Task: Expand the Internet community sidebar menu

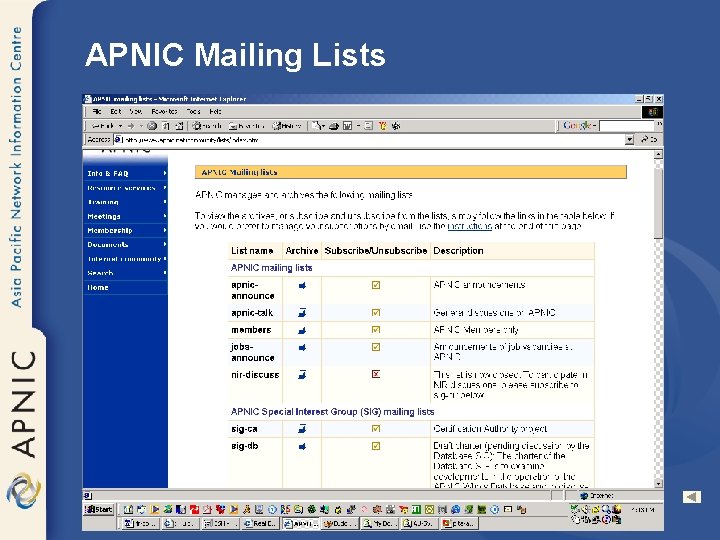Action: click(x=125, y=259)
